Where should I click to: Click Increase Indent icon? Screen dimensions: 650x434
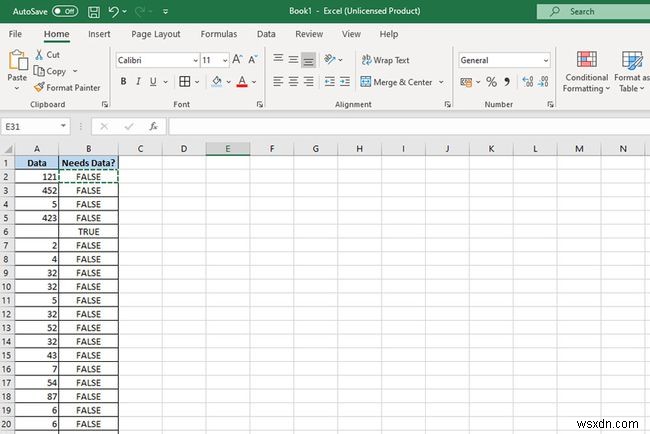pos(345,82)
